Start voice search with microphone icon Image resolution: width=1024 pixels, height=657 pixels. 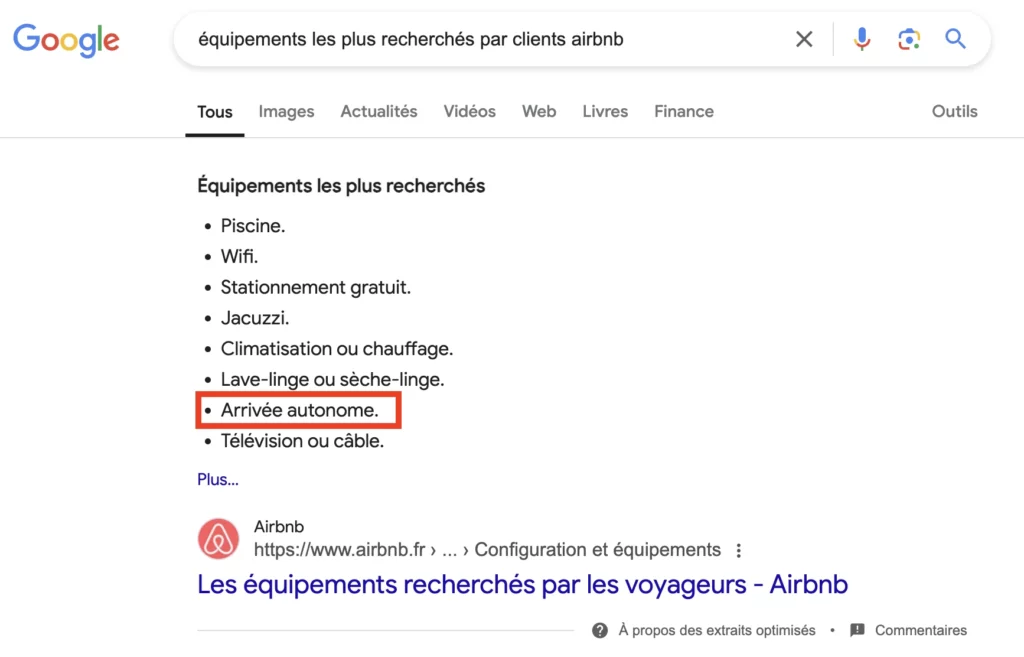pyautogui.click(x=861, y=39)
